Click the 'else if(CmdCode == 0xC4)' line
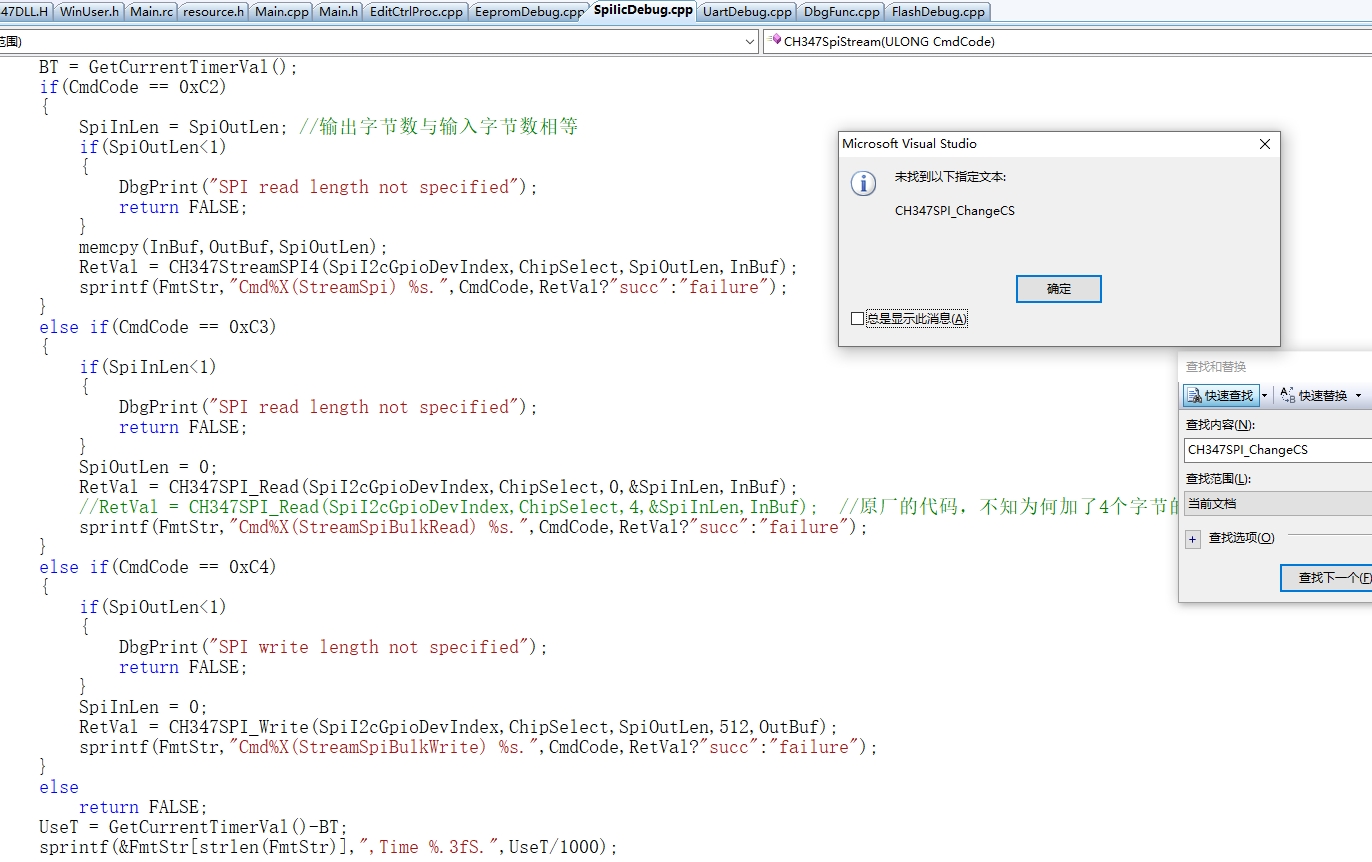The height and width of the screenshot is (862, 1372). coord(158,567)
